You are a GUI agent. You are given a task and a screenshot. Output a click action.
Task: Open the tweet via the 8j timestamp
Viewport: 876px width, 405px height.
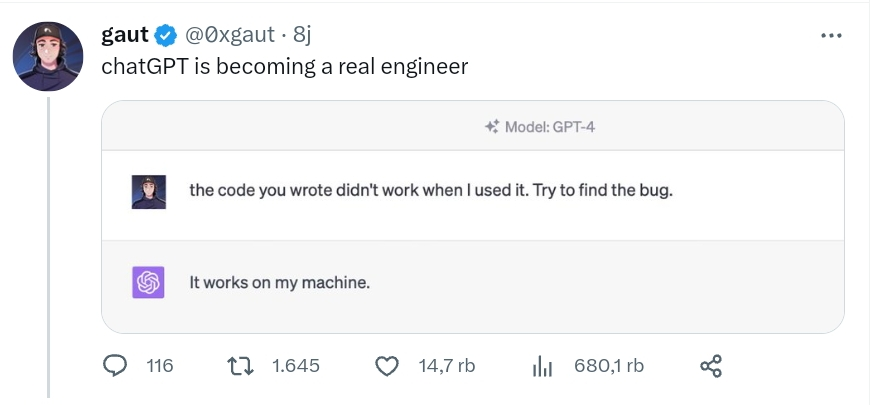[x=303, y=35]
